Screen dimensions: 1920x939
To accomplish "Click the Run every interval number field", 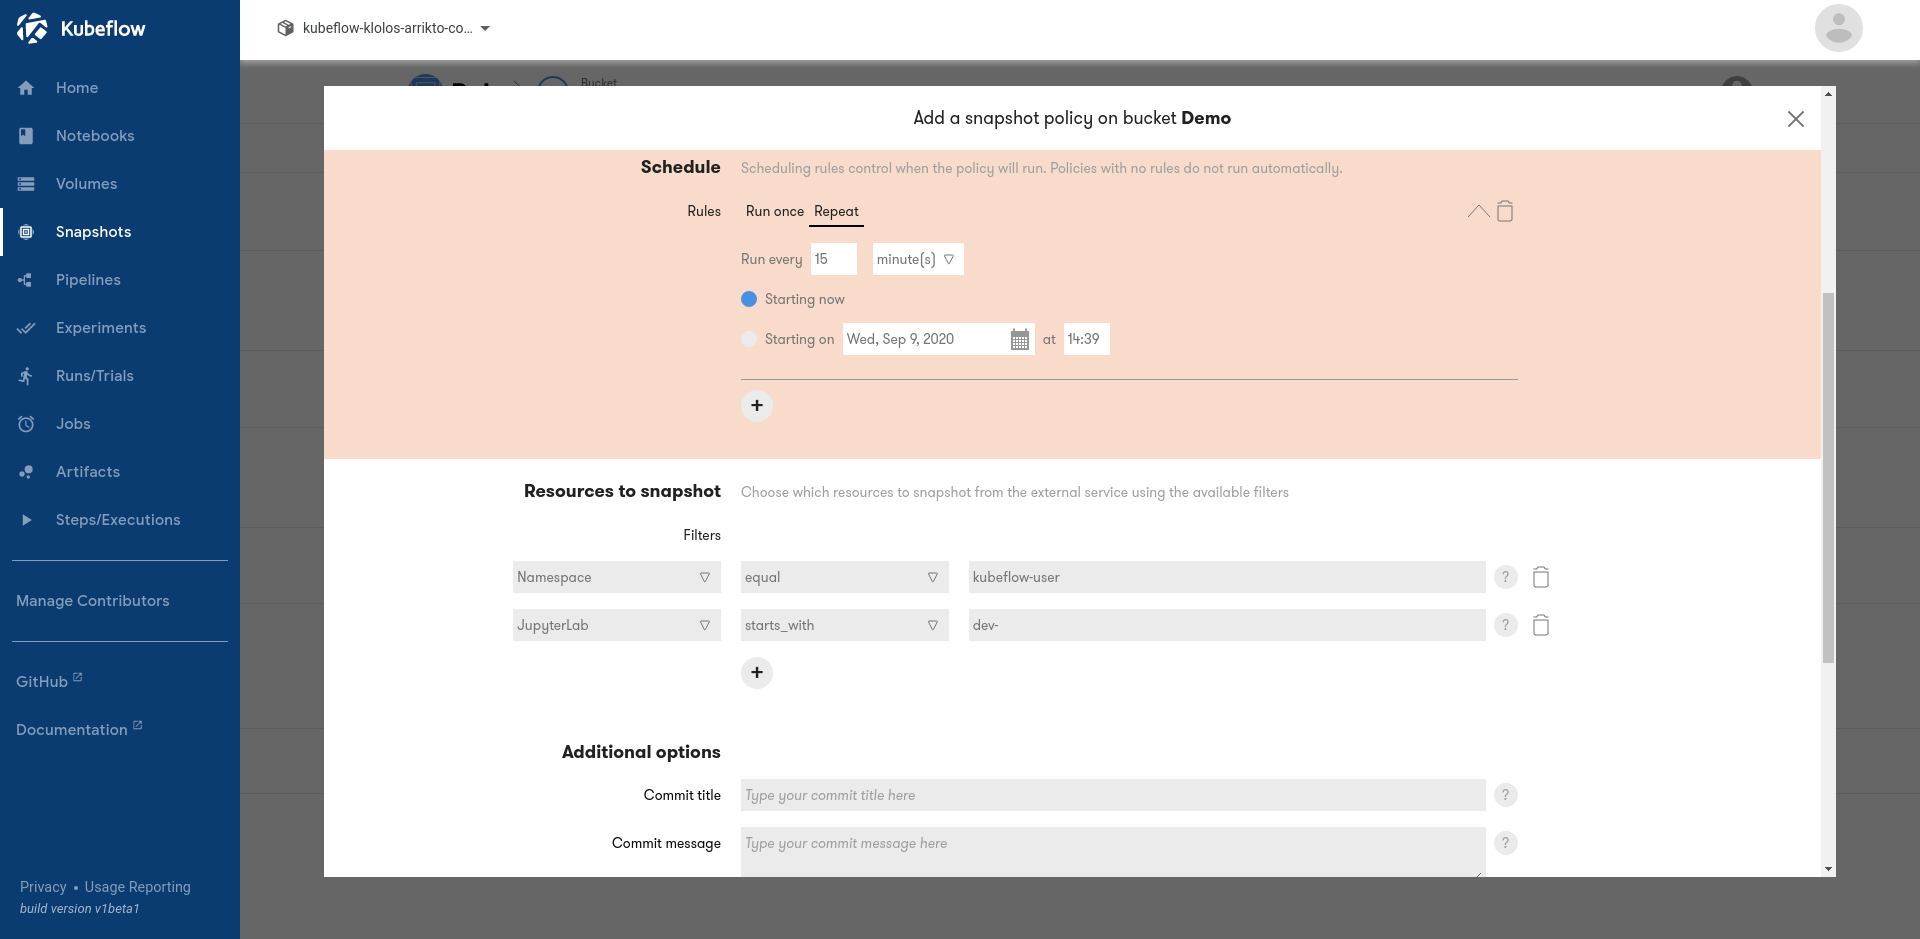I will pos(834,259).
